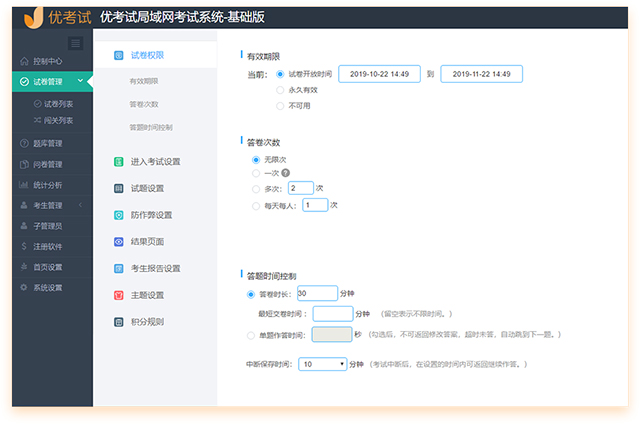
Task: Expand the 考生管理 sidebar menu
Action: (x=52, y=206)
